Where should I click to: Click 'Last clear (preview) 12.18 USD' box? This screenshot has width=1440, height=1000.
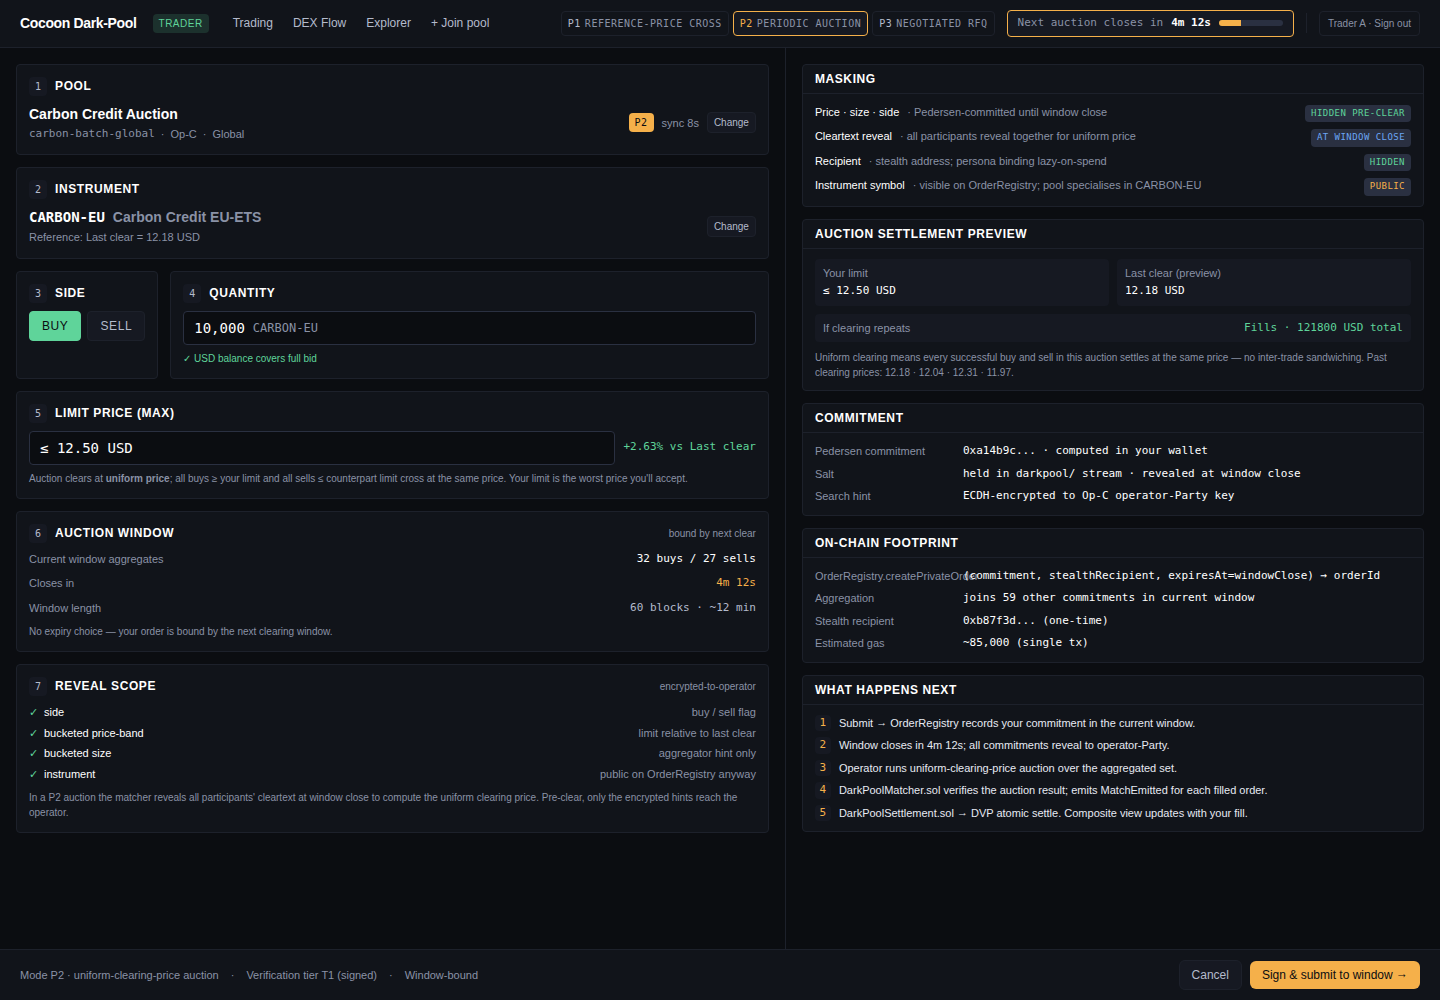point(1264,282)
